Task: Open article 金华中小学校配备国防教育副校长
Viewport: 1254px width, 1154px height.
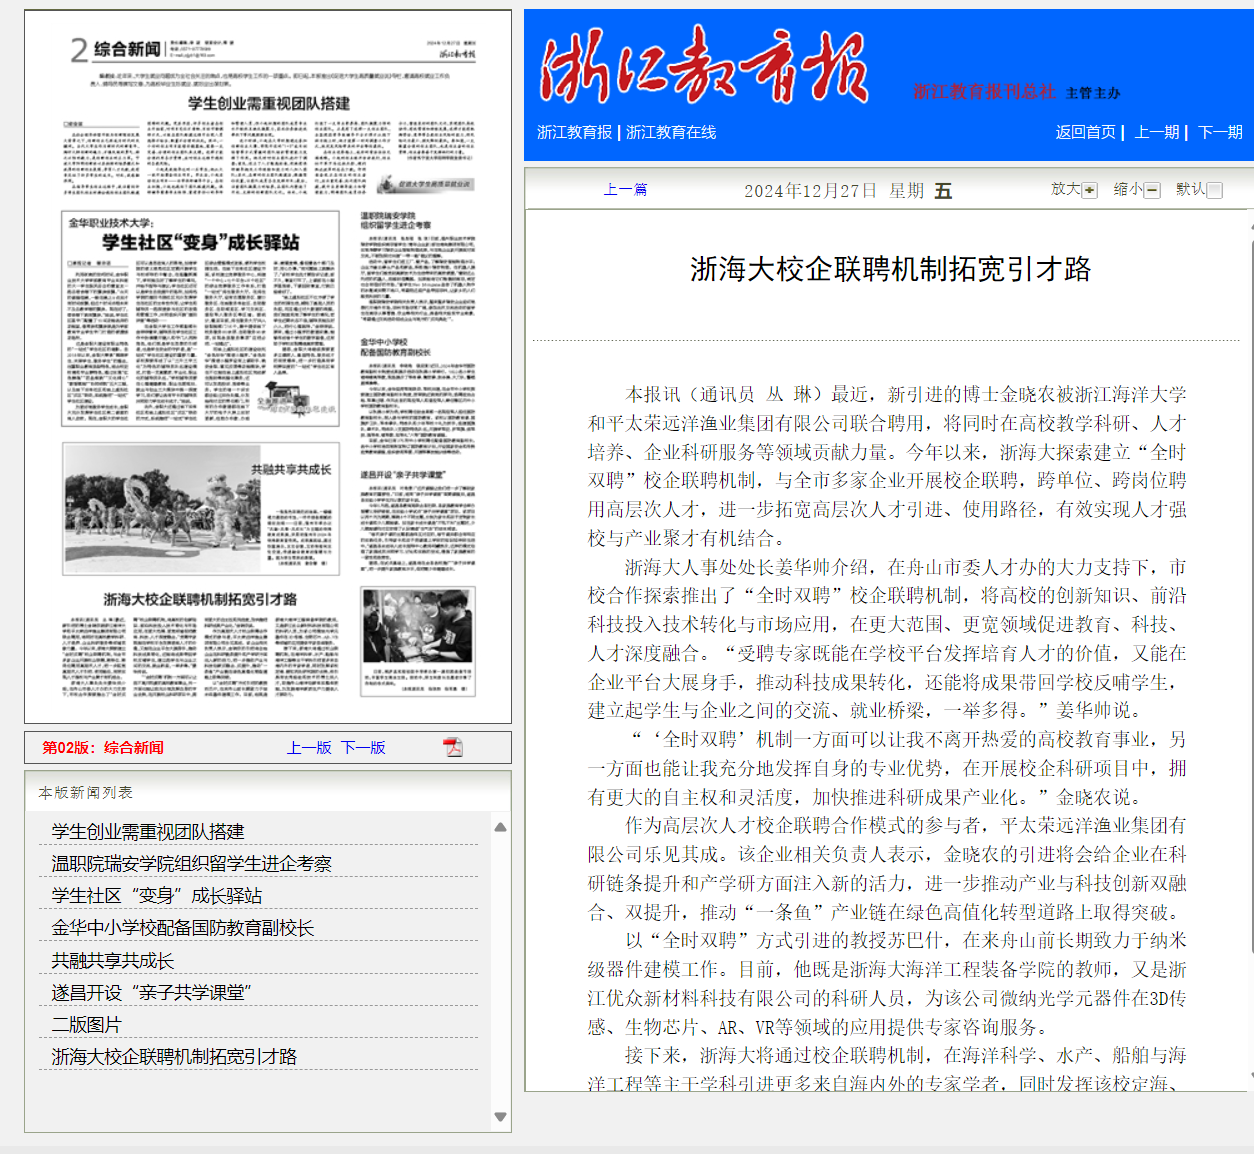Action: 183,928
